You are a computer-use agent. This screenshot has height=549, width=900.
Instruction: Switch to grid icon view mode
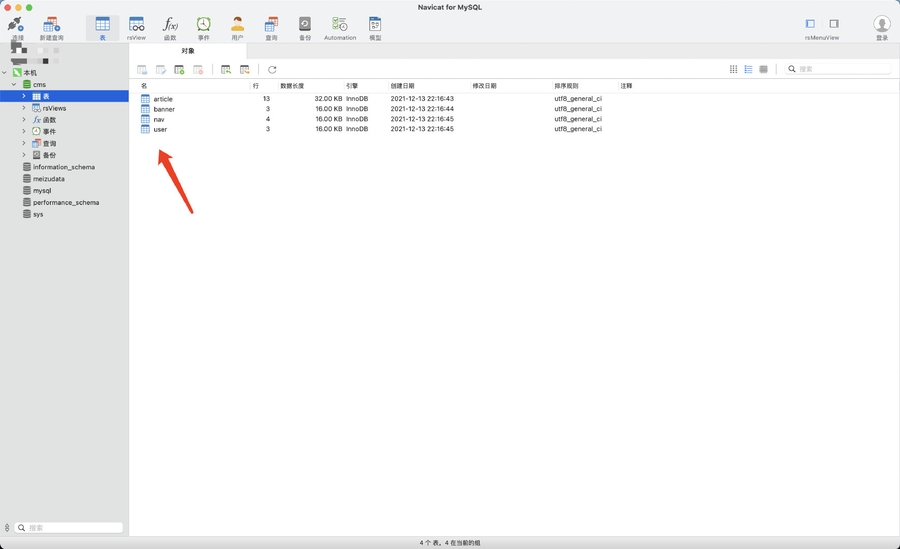coord(733,70)
